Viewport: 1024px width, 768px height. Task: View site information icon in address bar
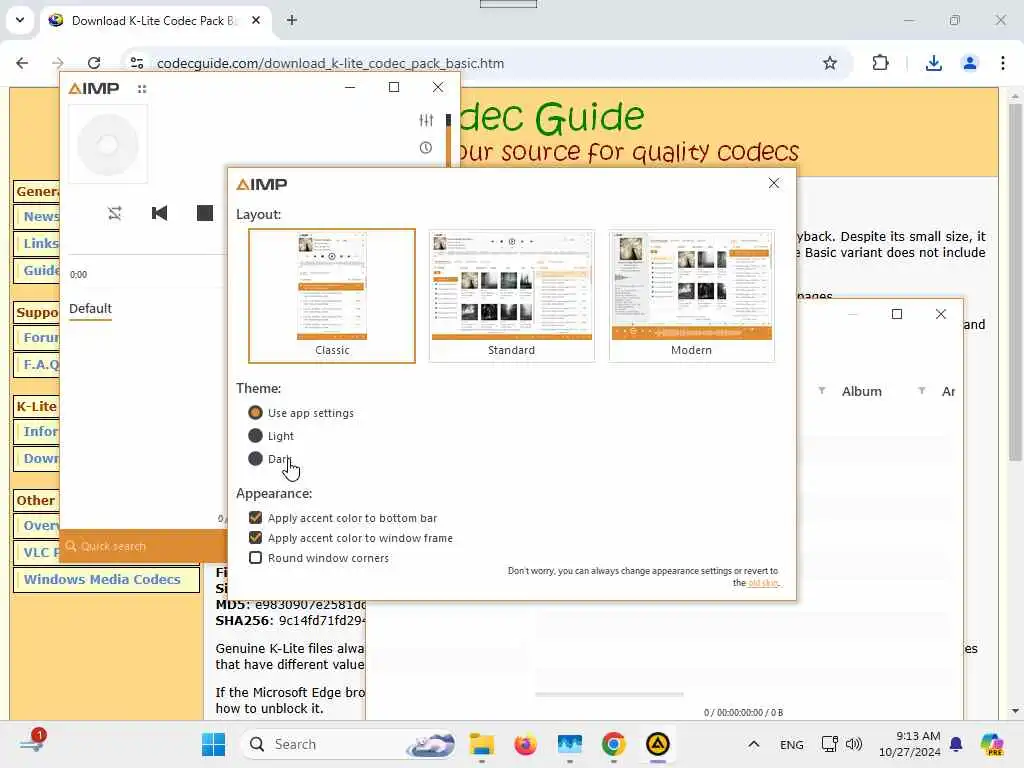pos(136,63)
